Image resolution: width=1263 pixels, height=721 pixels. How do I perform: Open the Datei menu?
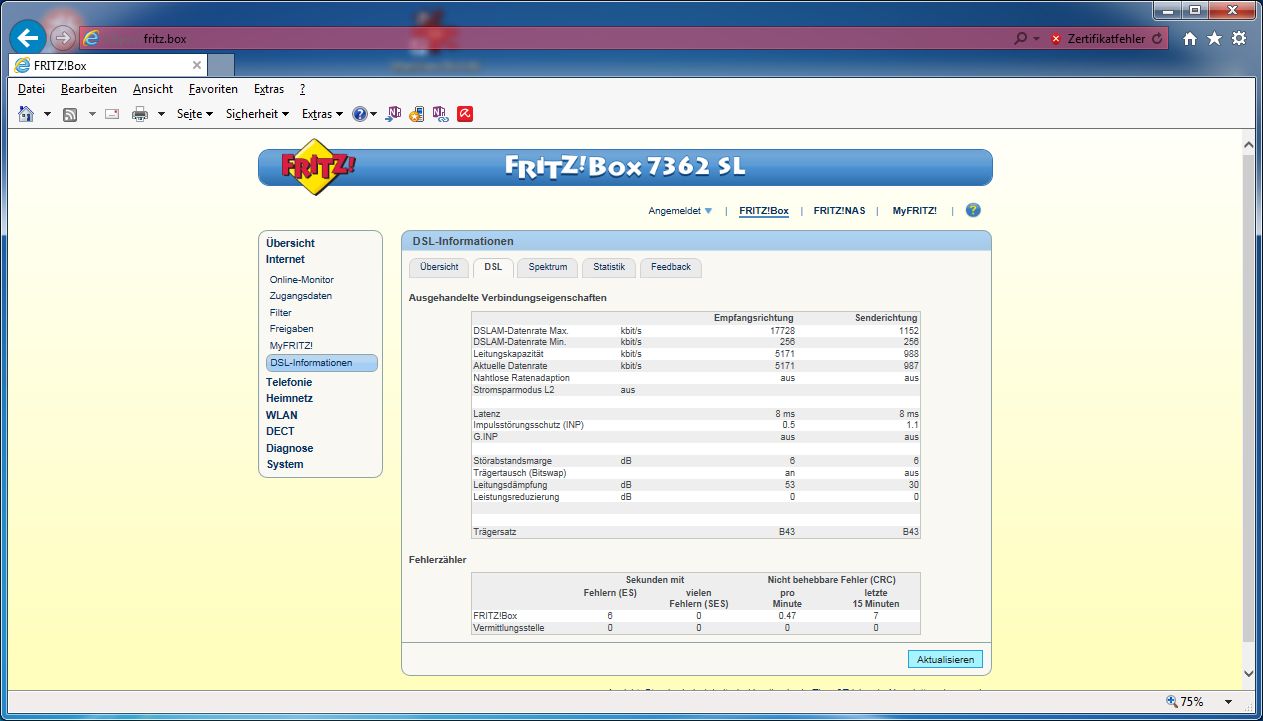[x=31, y=89]
